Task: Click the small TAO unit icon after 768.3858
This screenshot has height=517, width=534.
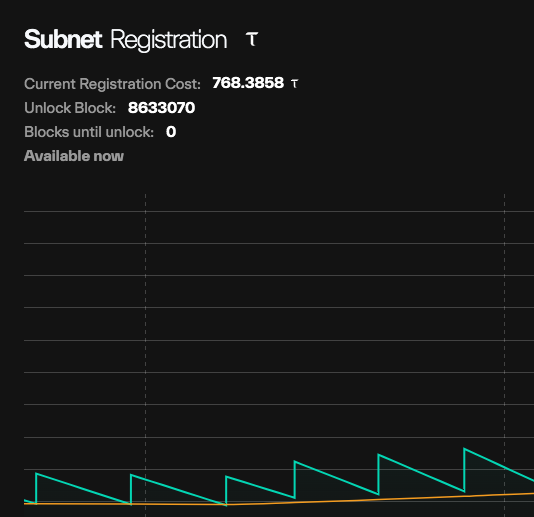Action: [x=295, y=83]
